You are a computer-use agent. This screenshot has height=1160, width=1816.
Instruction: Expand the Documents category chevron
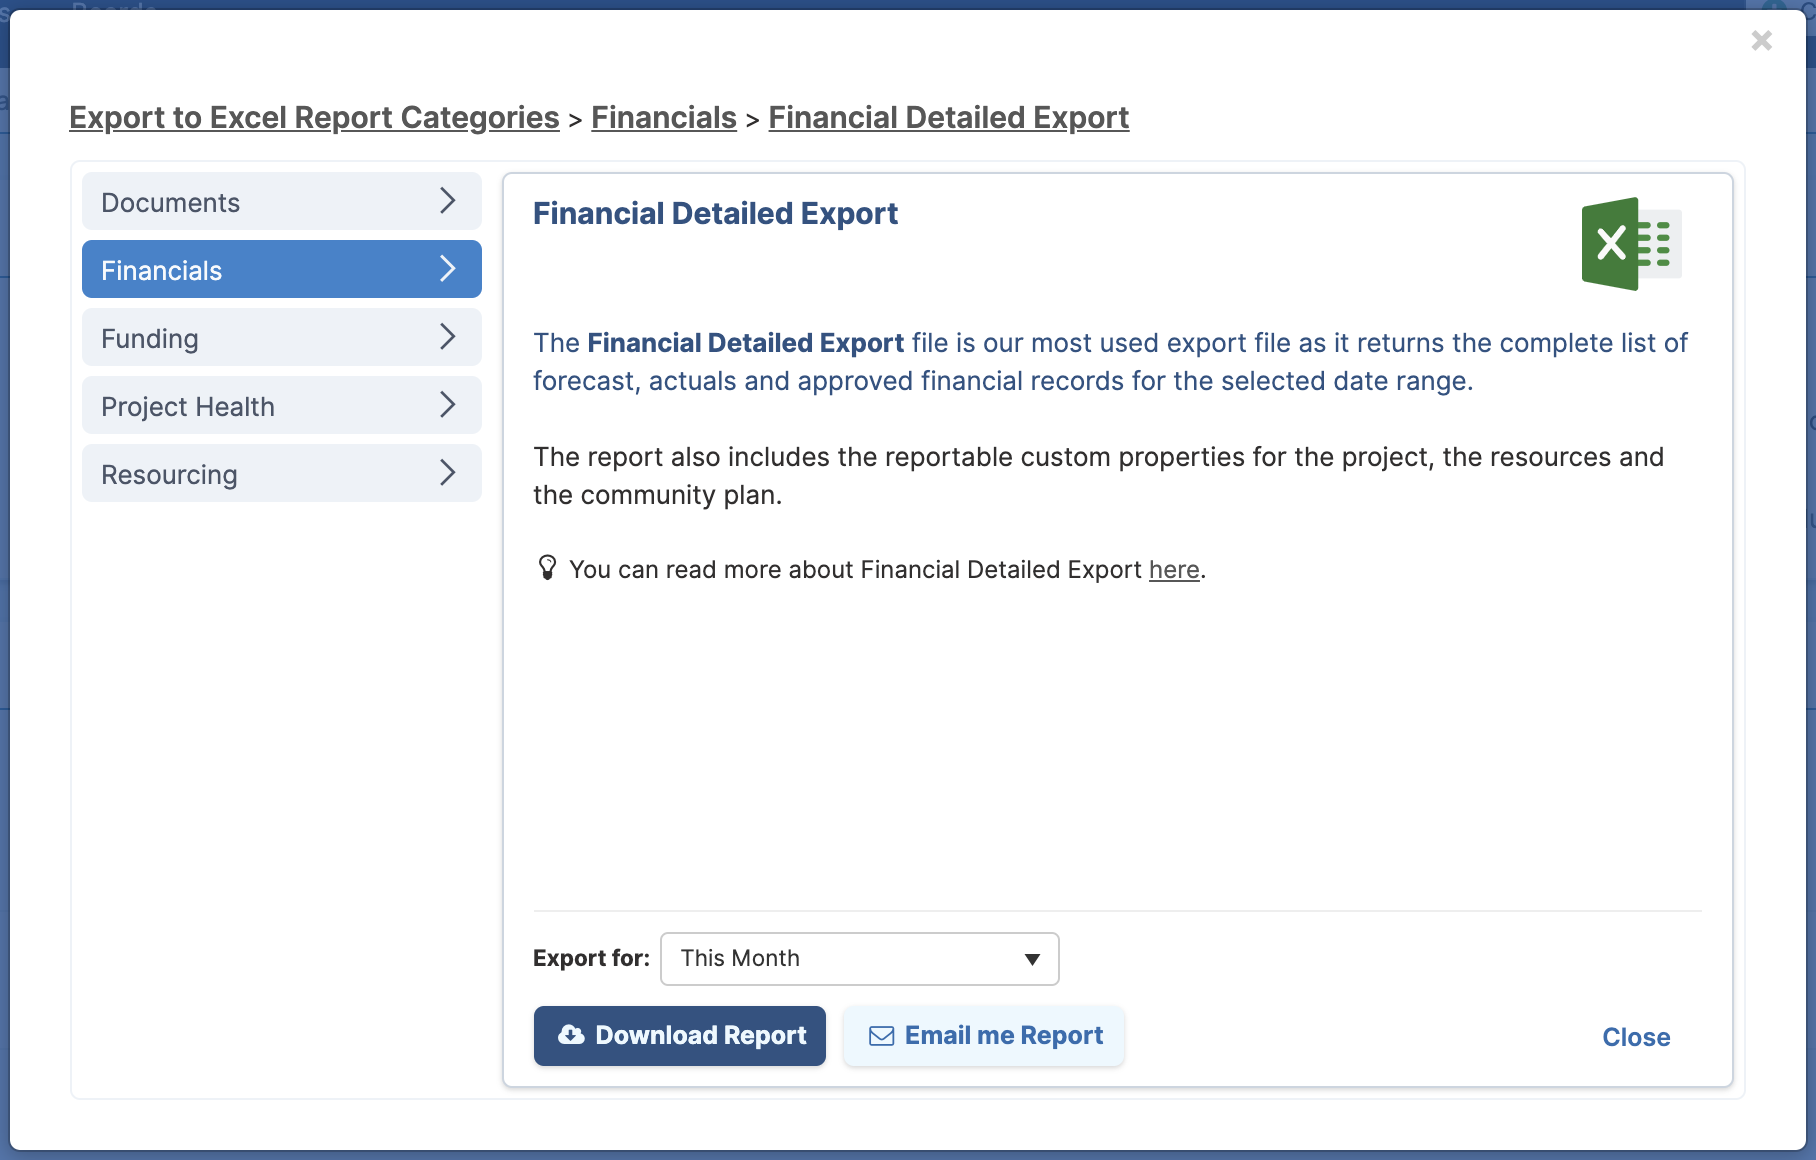(448, 201)
